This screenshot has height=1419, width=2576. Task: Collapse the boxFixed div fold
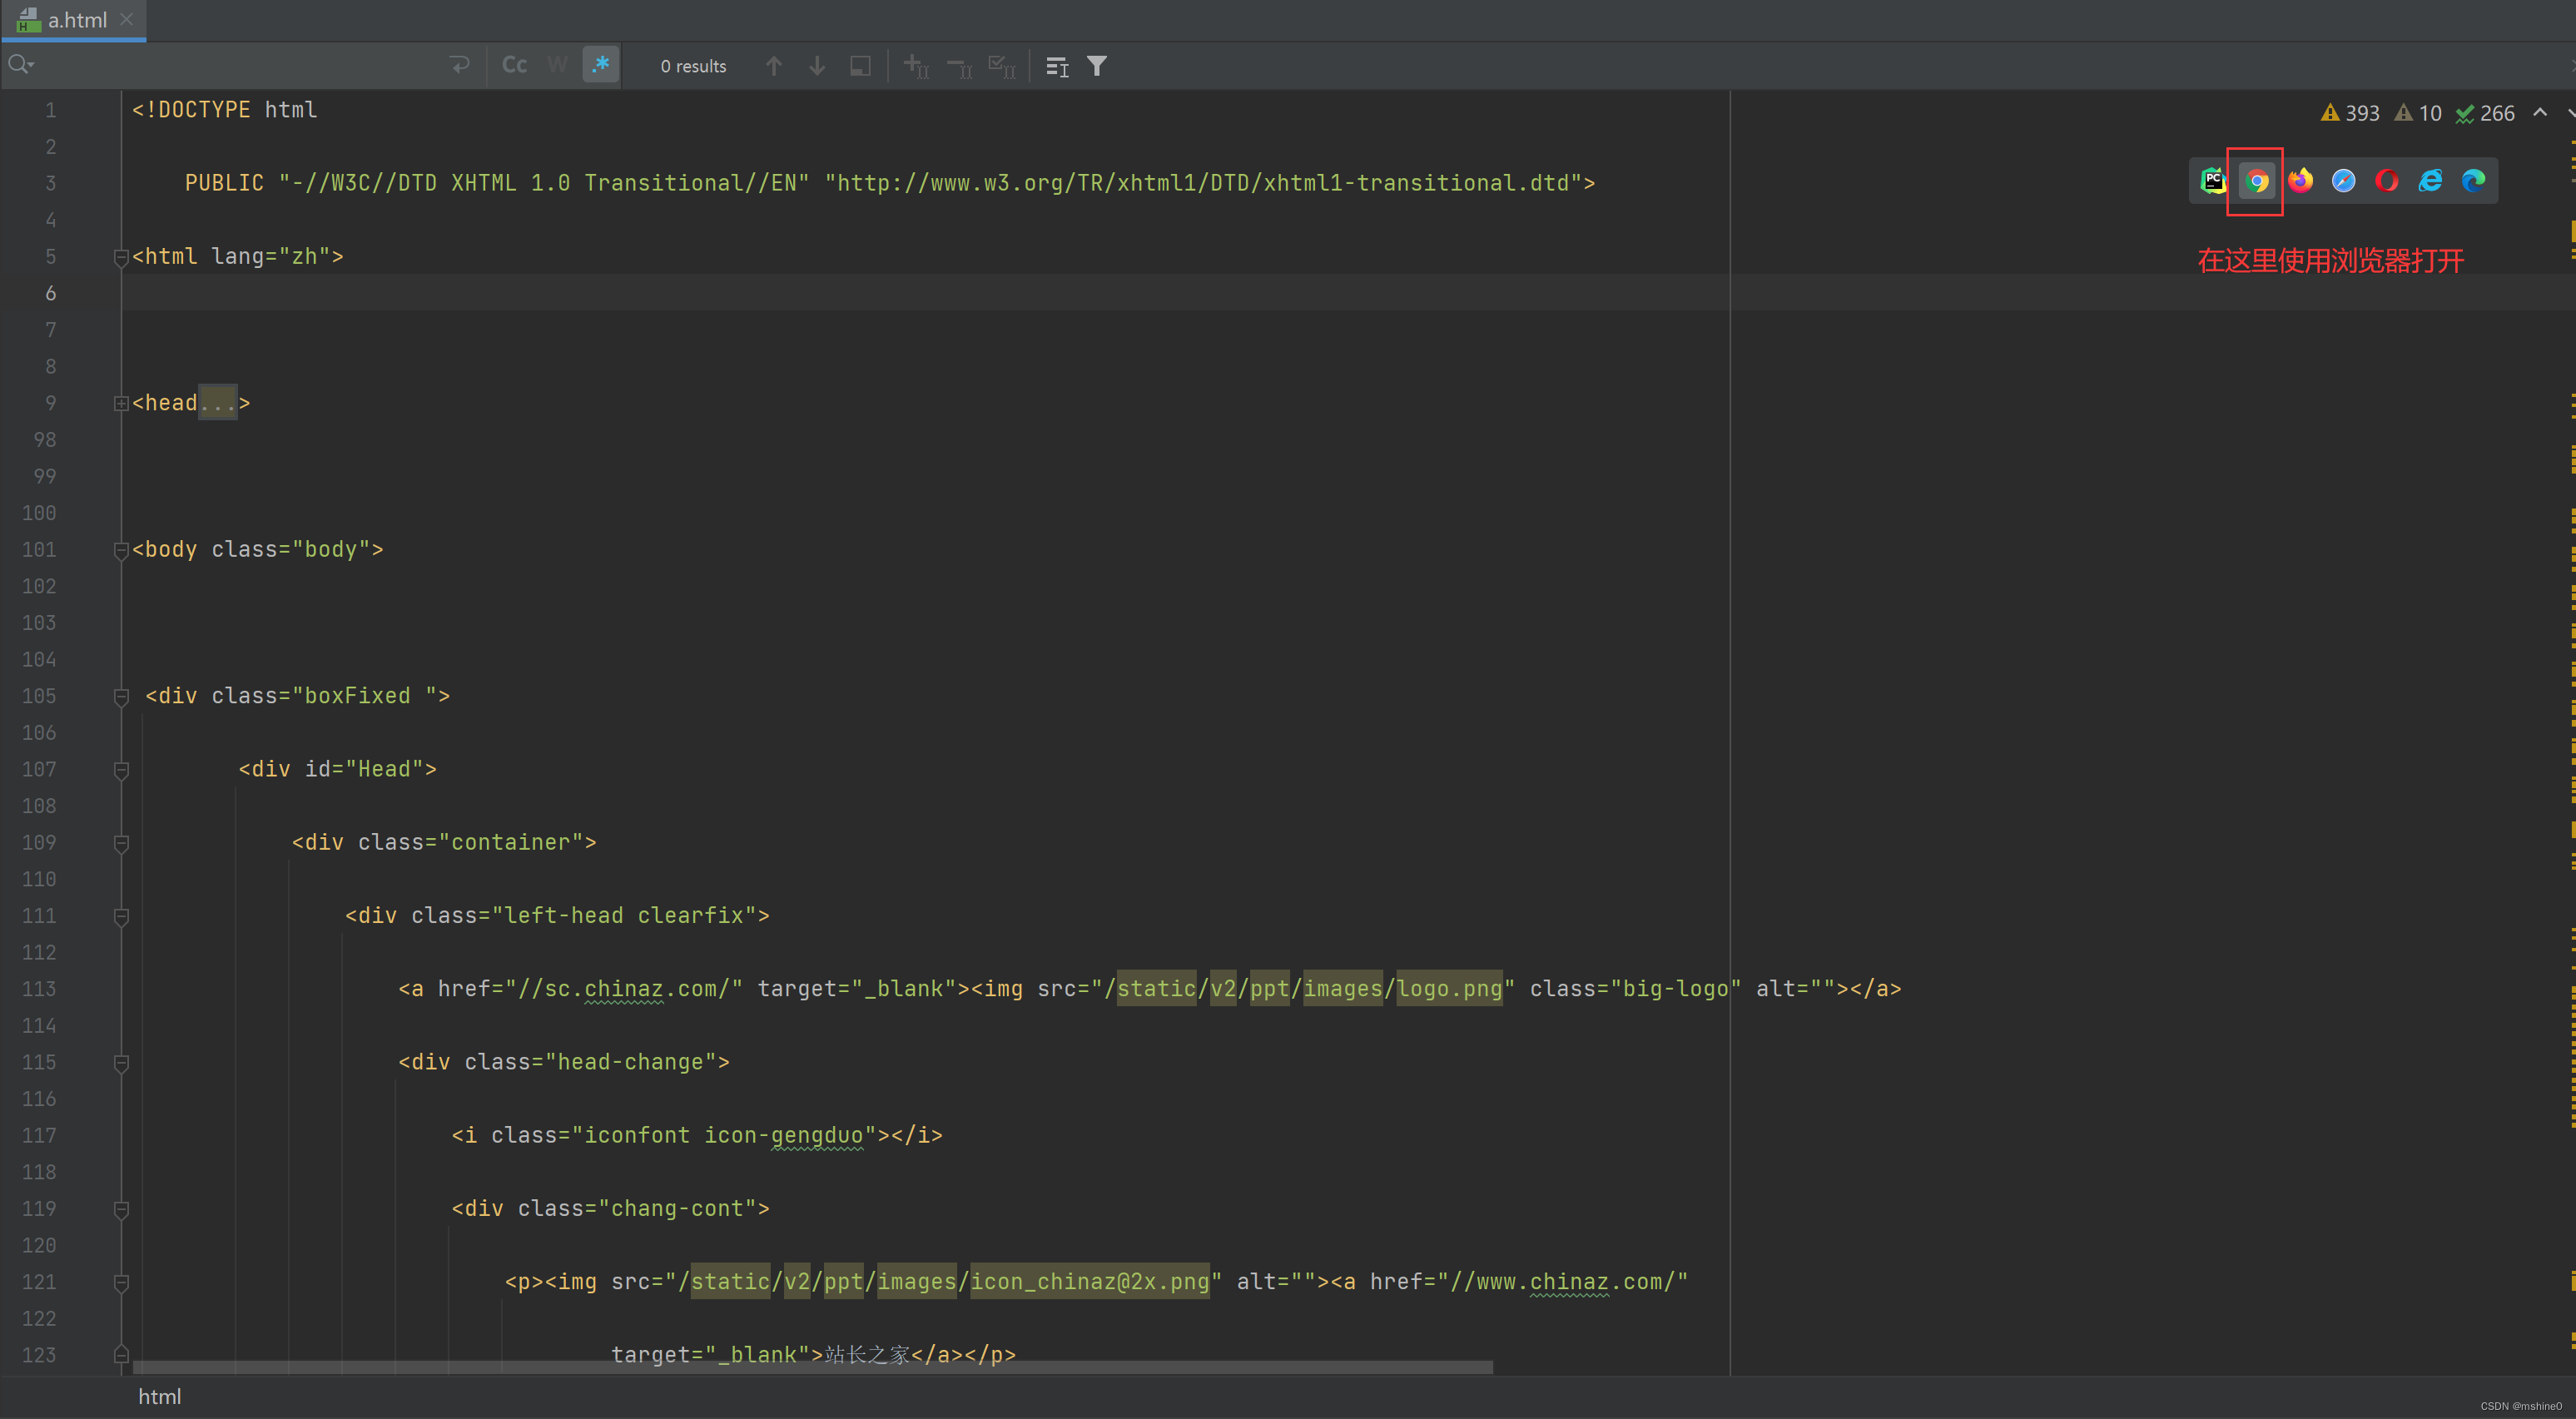coord(121,697)
